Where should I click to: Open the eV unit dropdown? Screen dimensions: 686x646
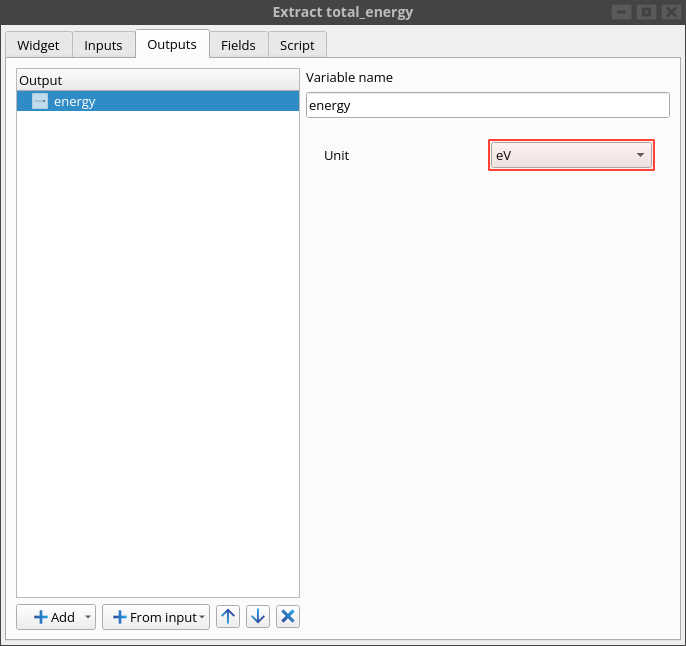[571, 155]
